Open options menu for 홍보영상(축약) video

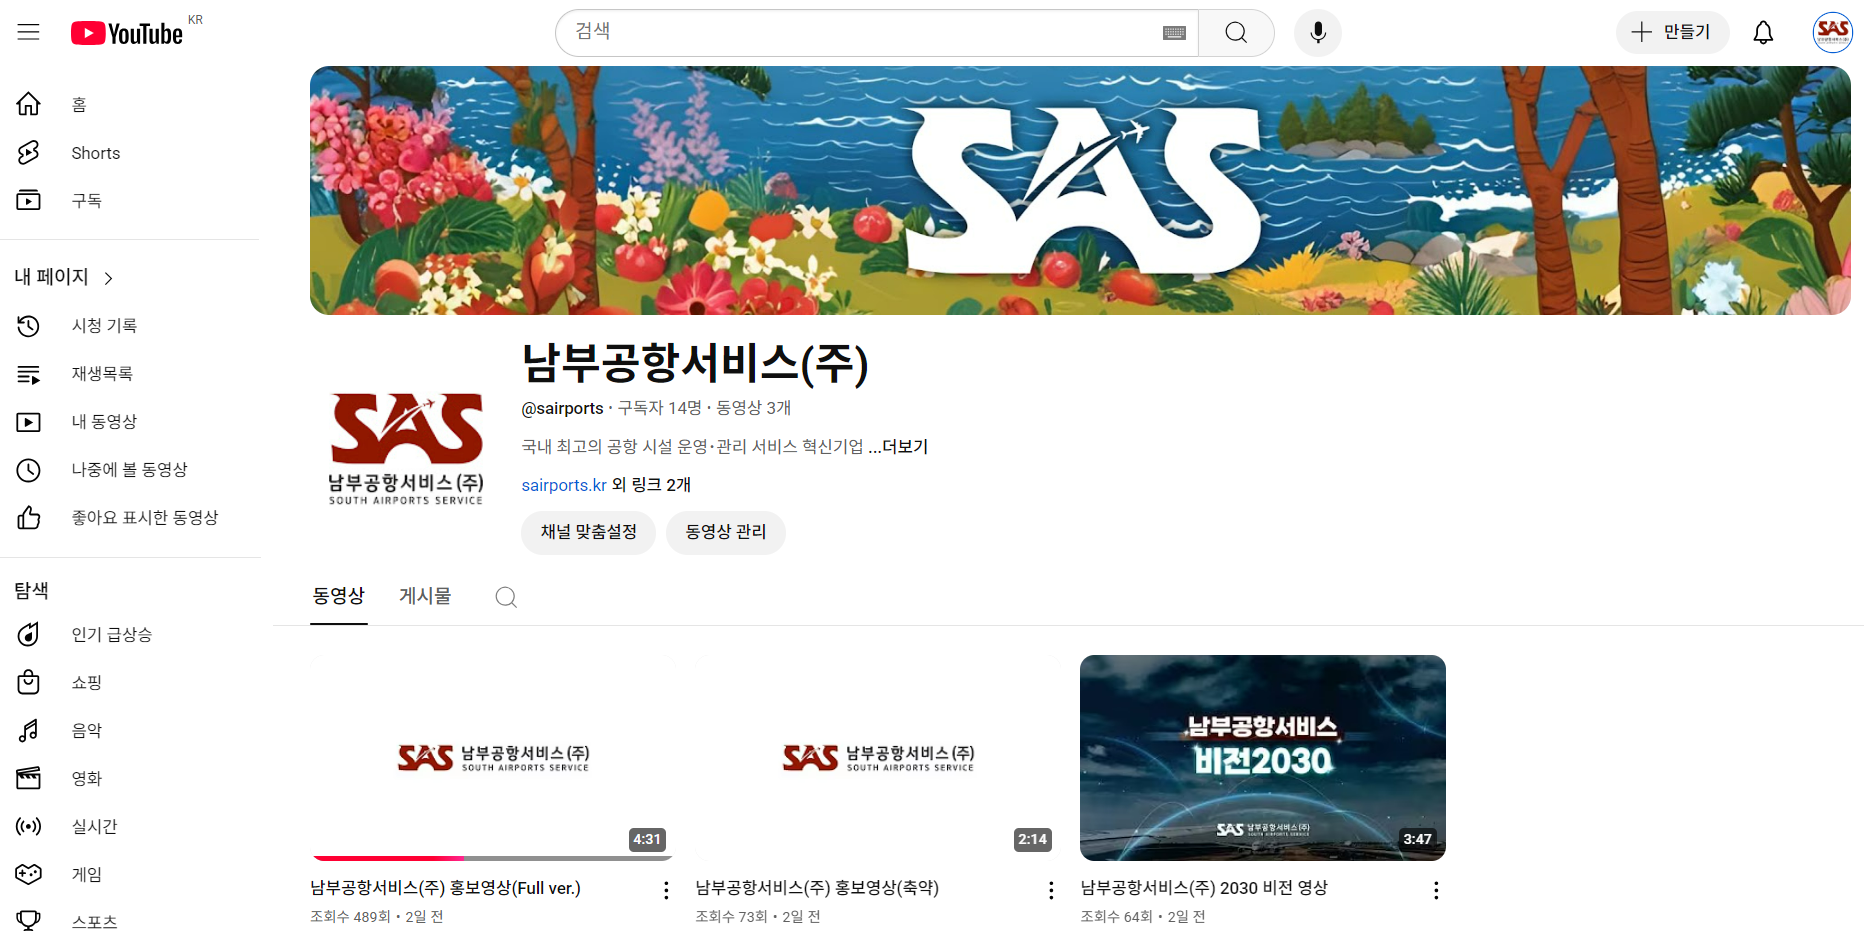(x=1051, y=890)
